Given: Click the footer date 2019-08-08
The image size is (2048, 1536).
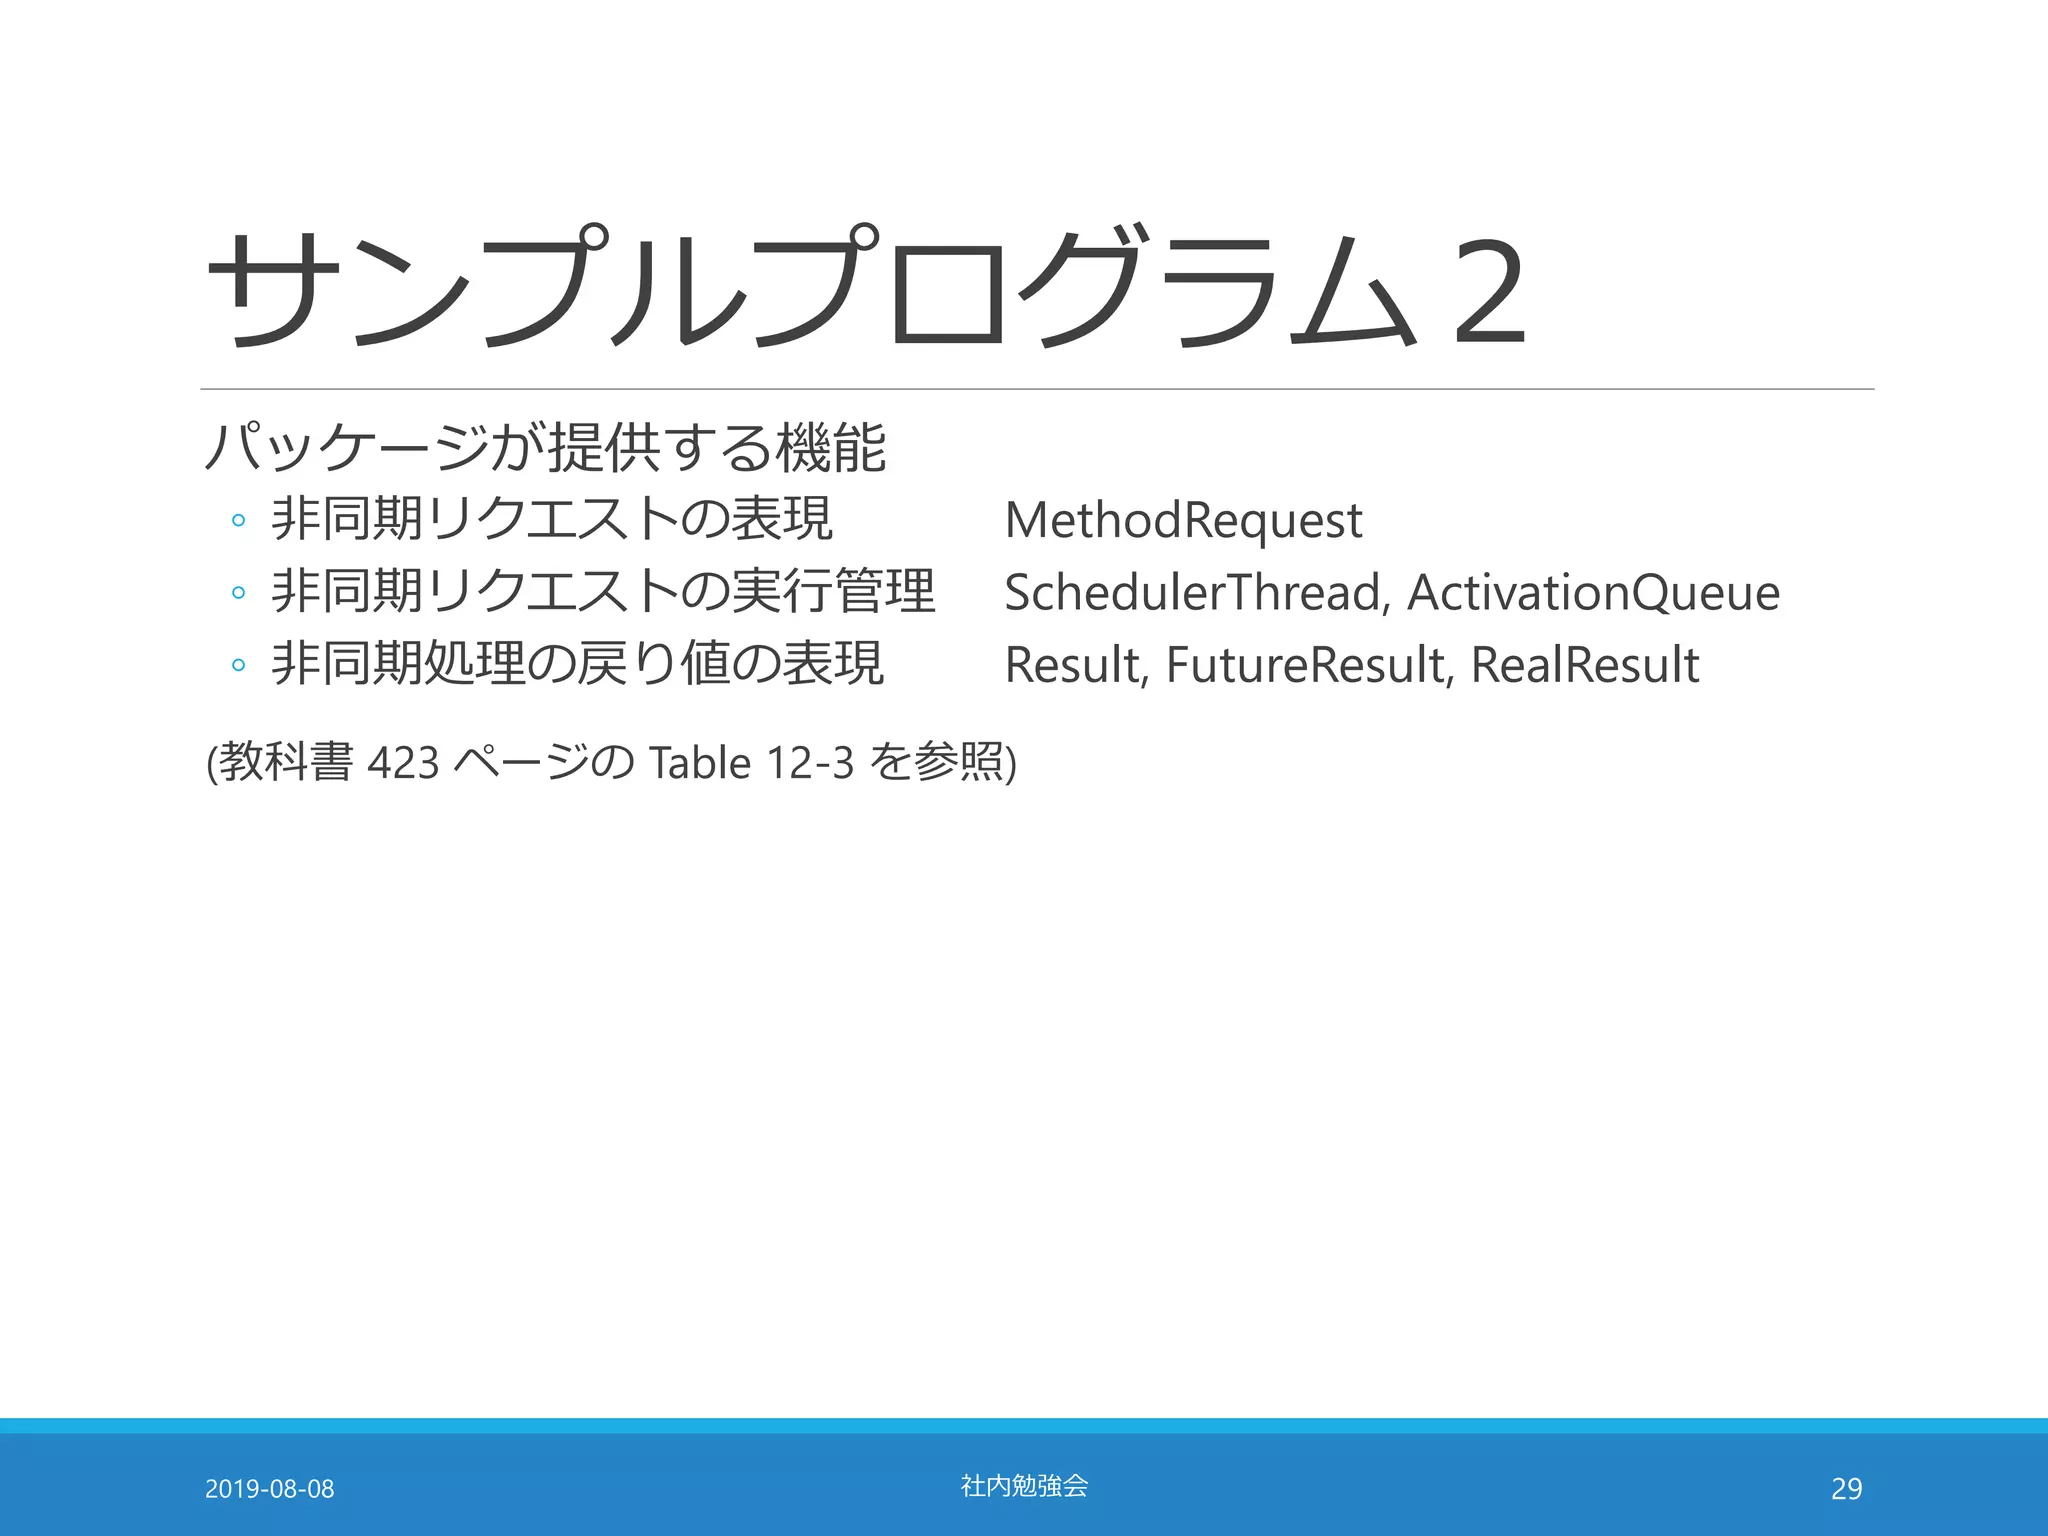Looking at the screenshot, I should pos(270,1489).
